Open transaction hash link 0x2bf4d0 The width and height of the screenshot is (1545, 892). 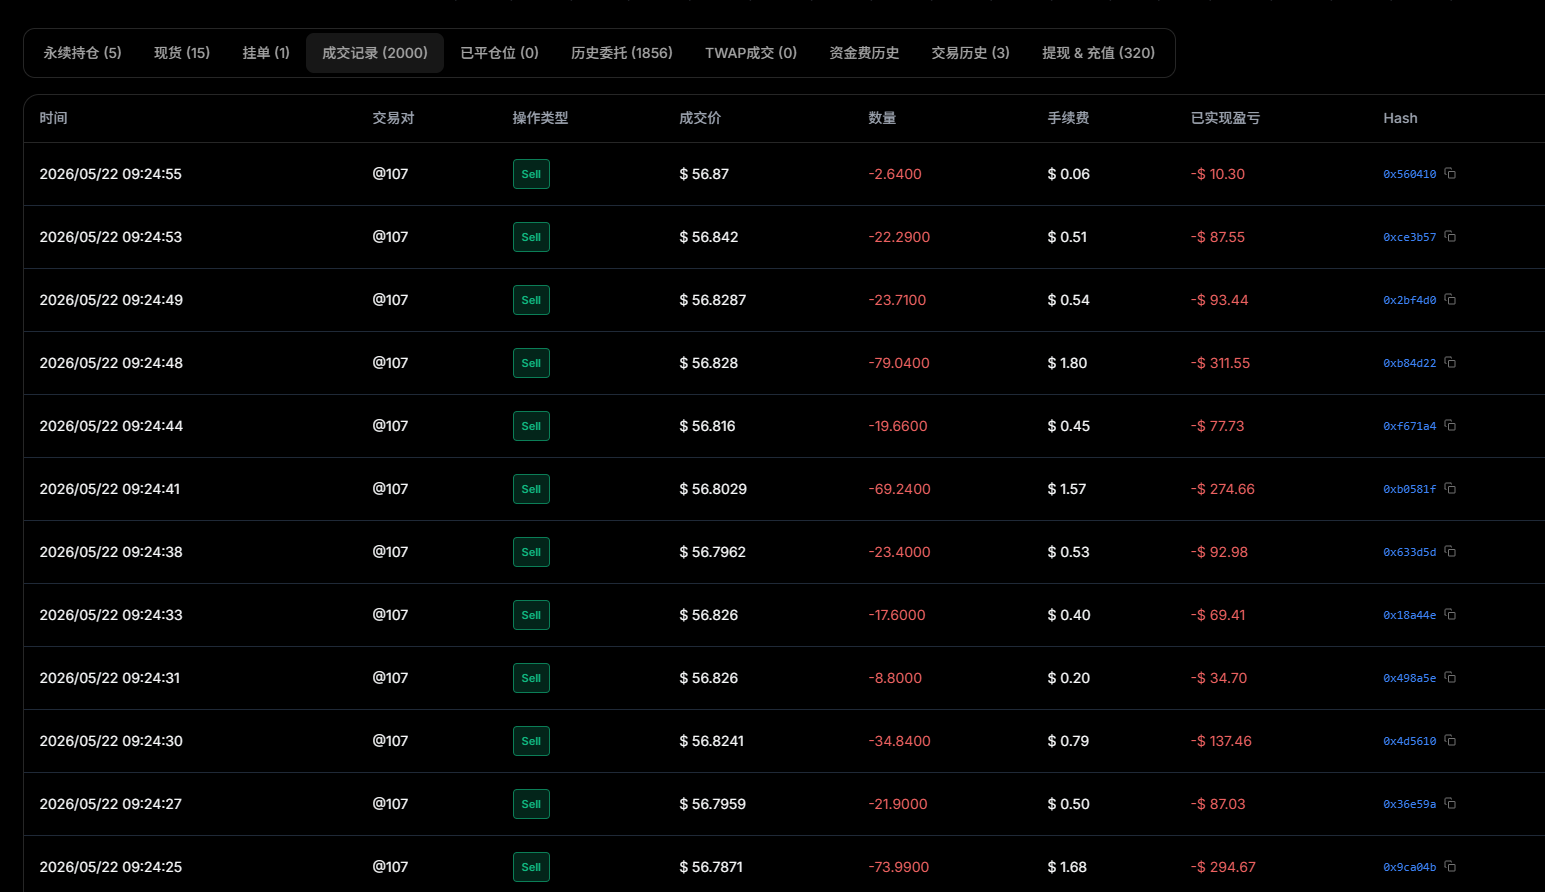(x=1409, y=300)
